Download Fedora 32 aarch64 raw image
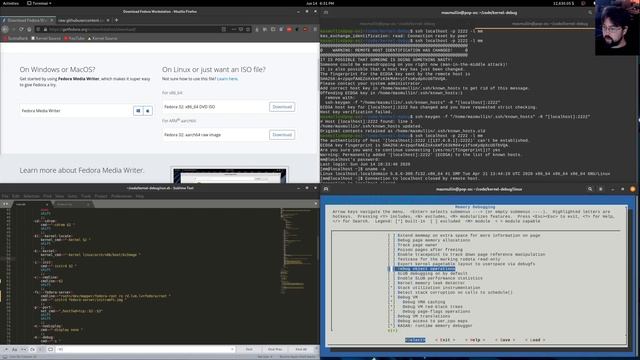640x360 pixels. click(282, 135)
